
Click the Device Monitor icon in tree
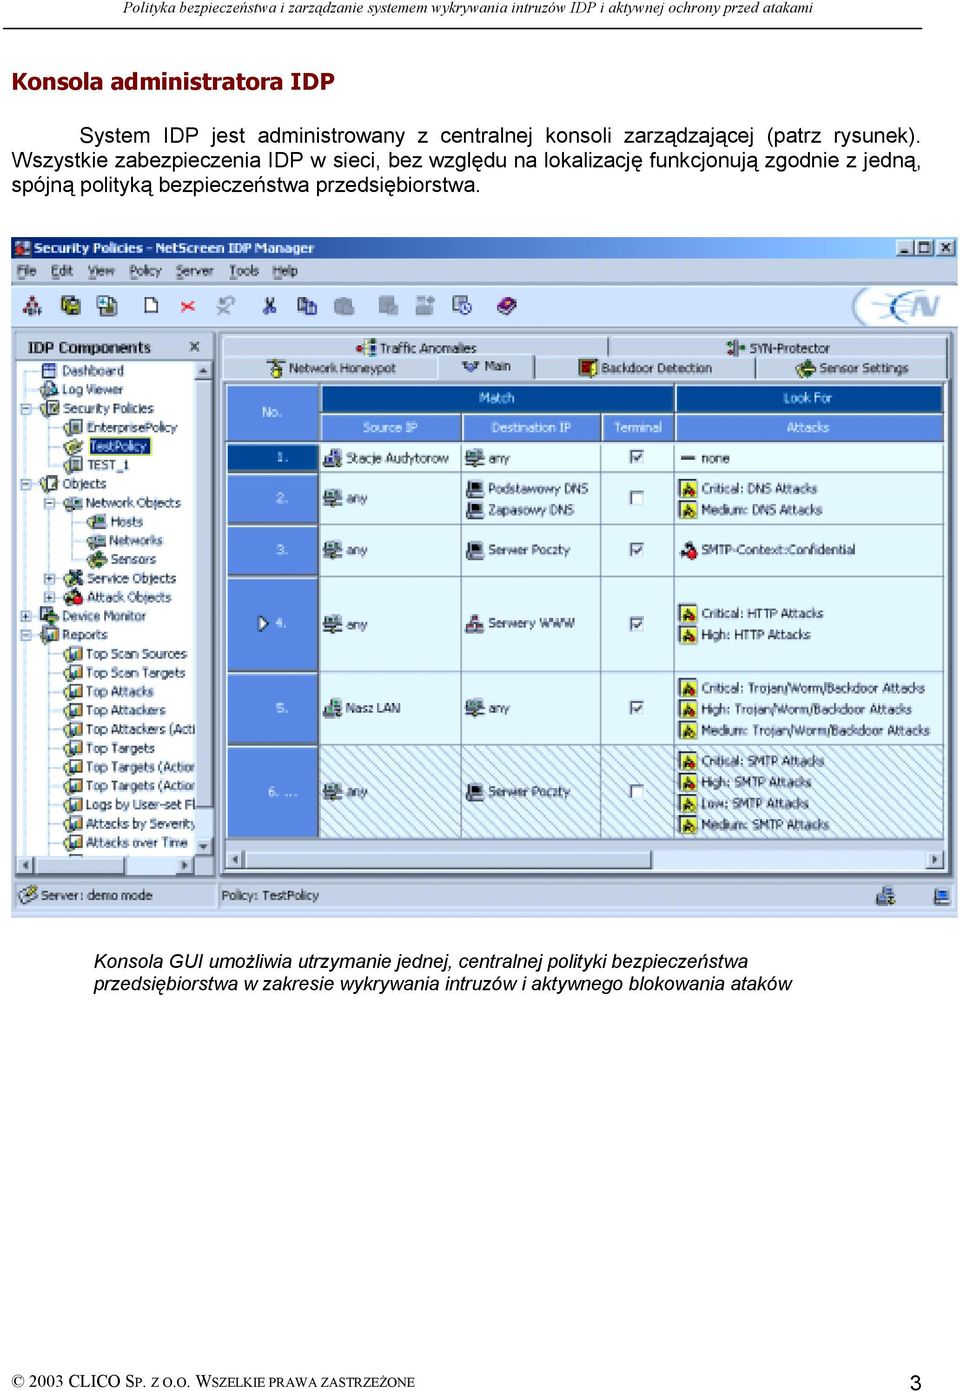(x=49, y=617)
